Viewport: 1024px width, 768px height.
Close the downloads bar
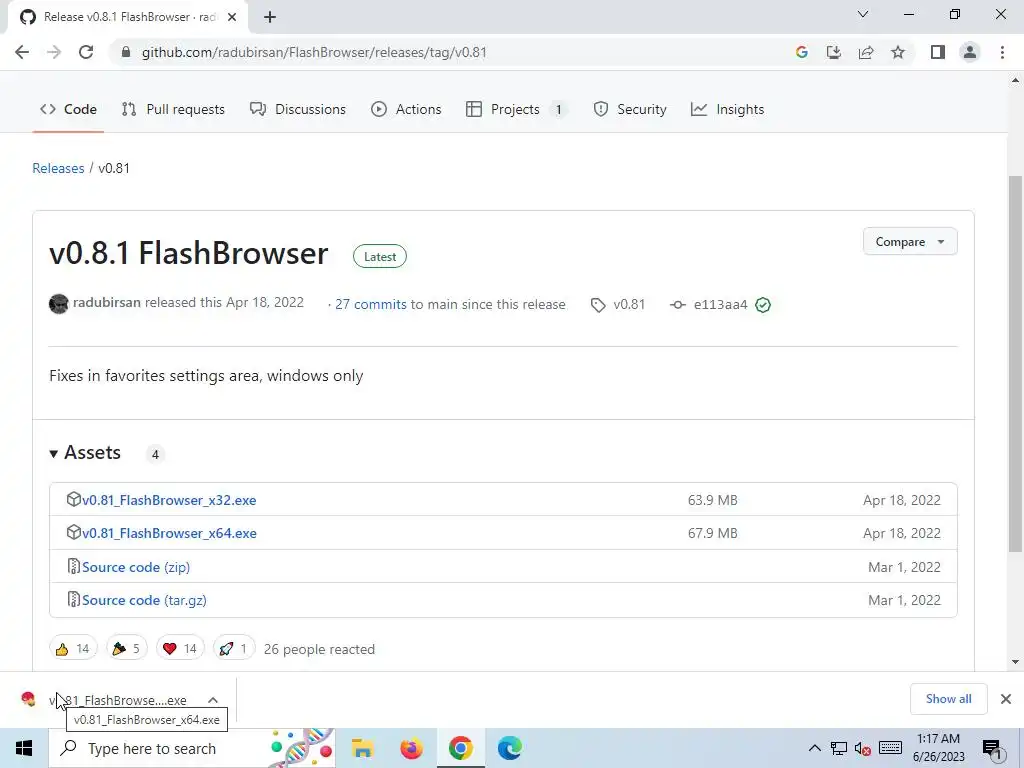pos(1006,699)
